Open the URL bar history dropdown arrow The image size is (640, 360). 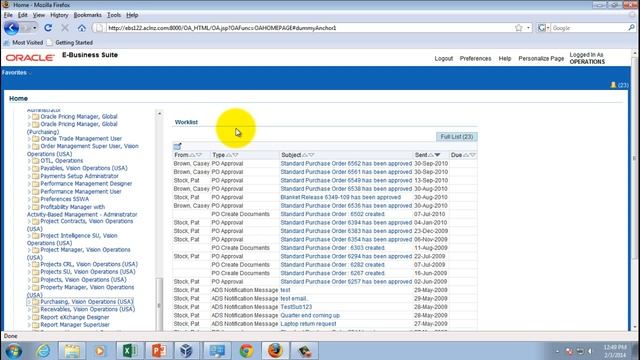pos(528,28)
